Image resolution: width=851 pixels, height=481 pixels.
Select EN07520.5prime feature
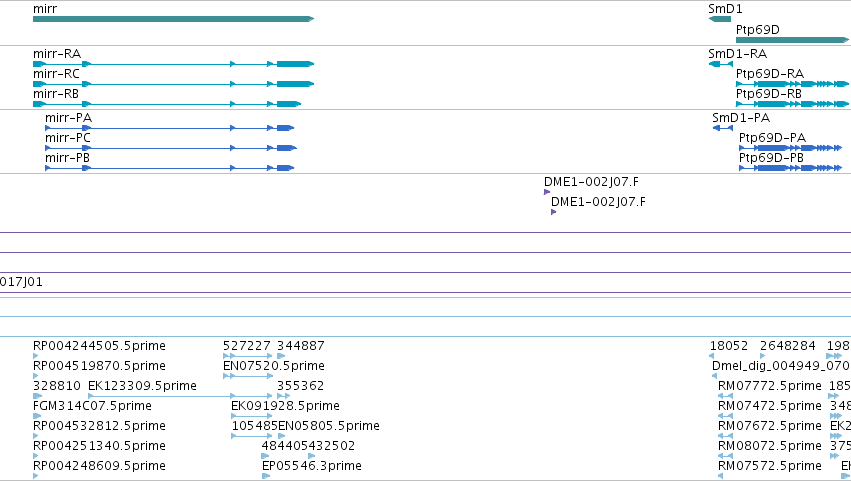274,366
